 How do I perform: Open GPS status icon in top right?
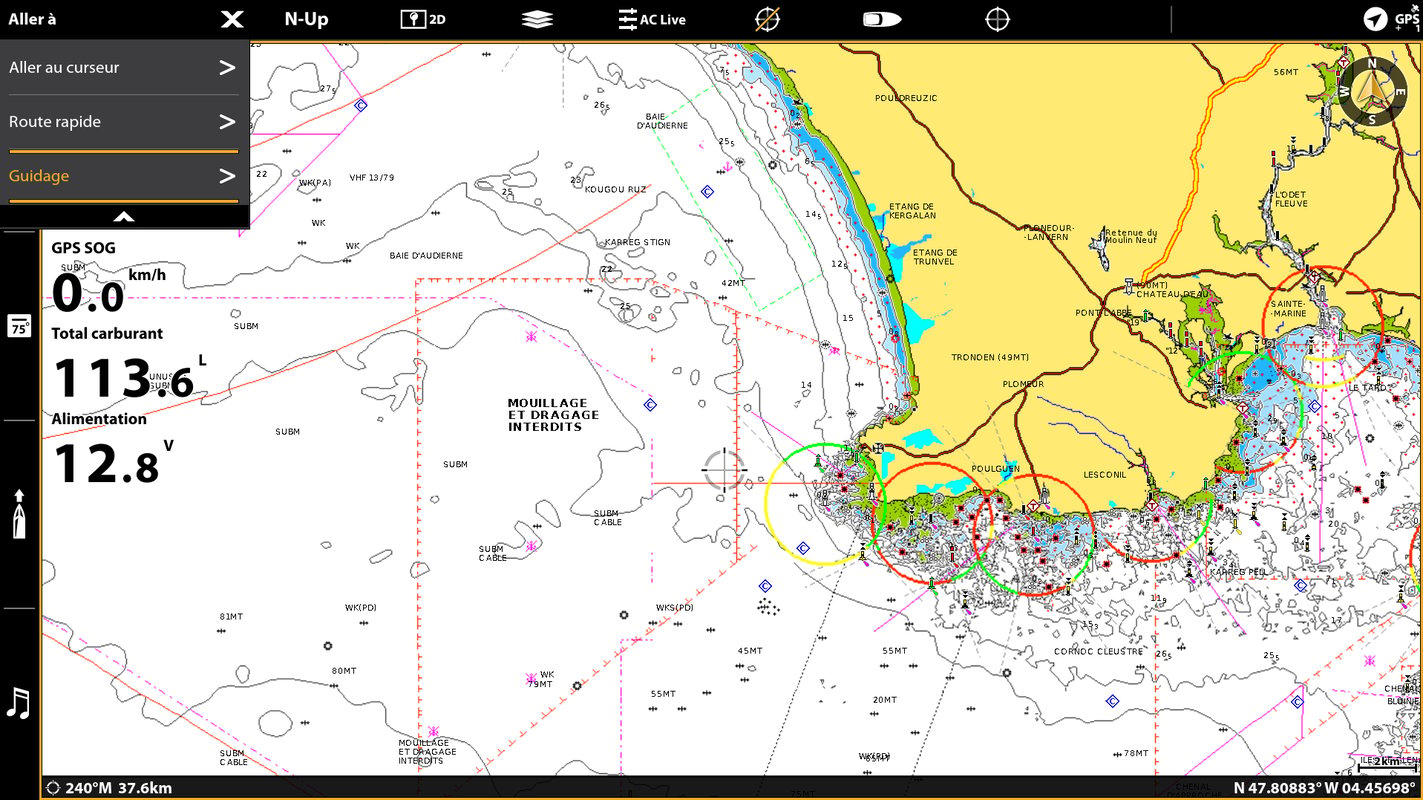(x=1392, y=19)
